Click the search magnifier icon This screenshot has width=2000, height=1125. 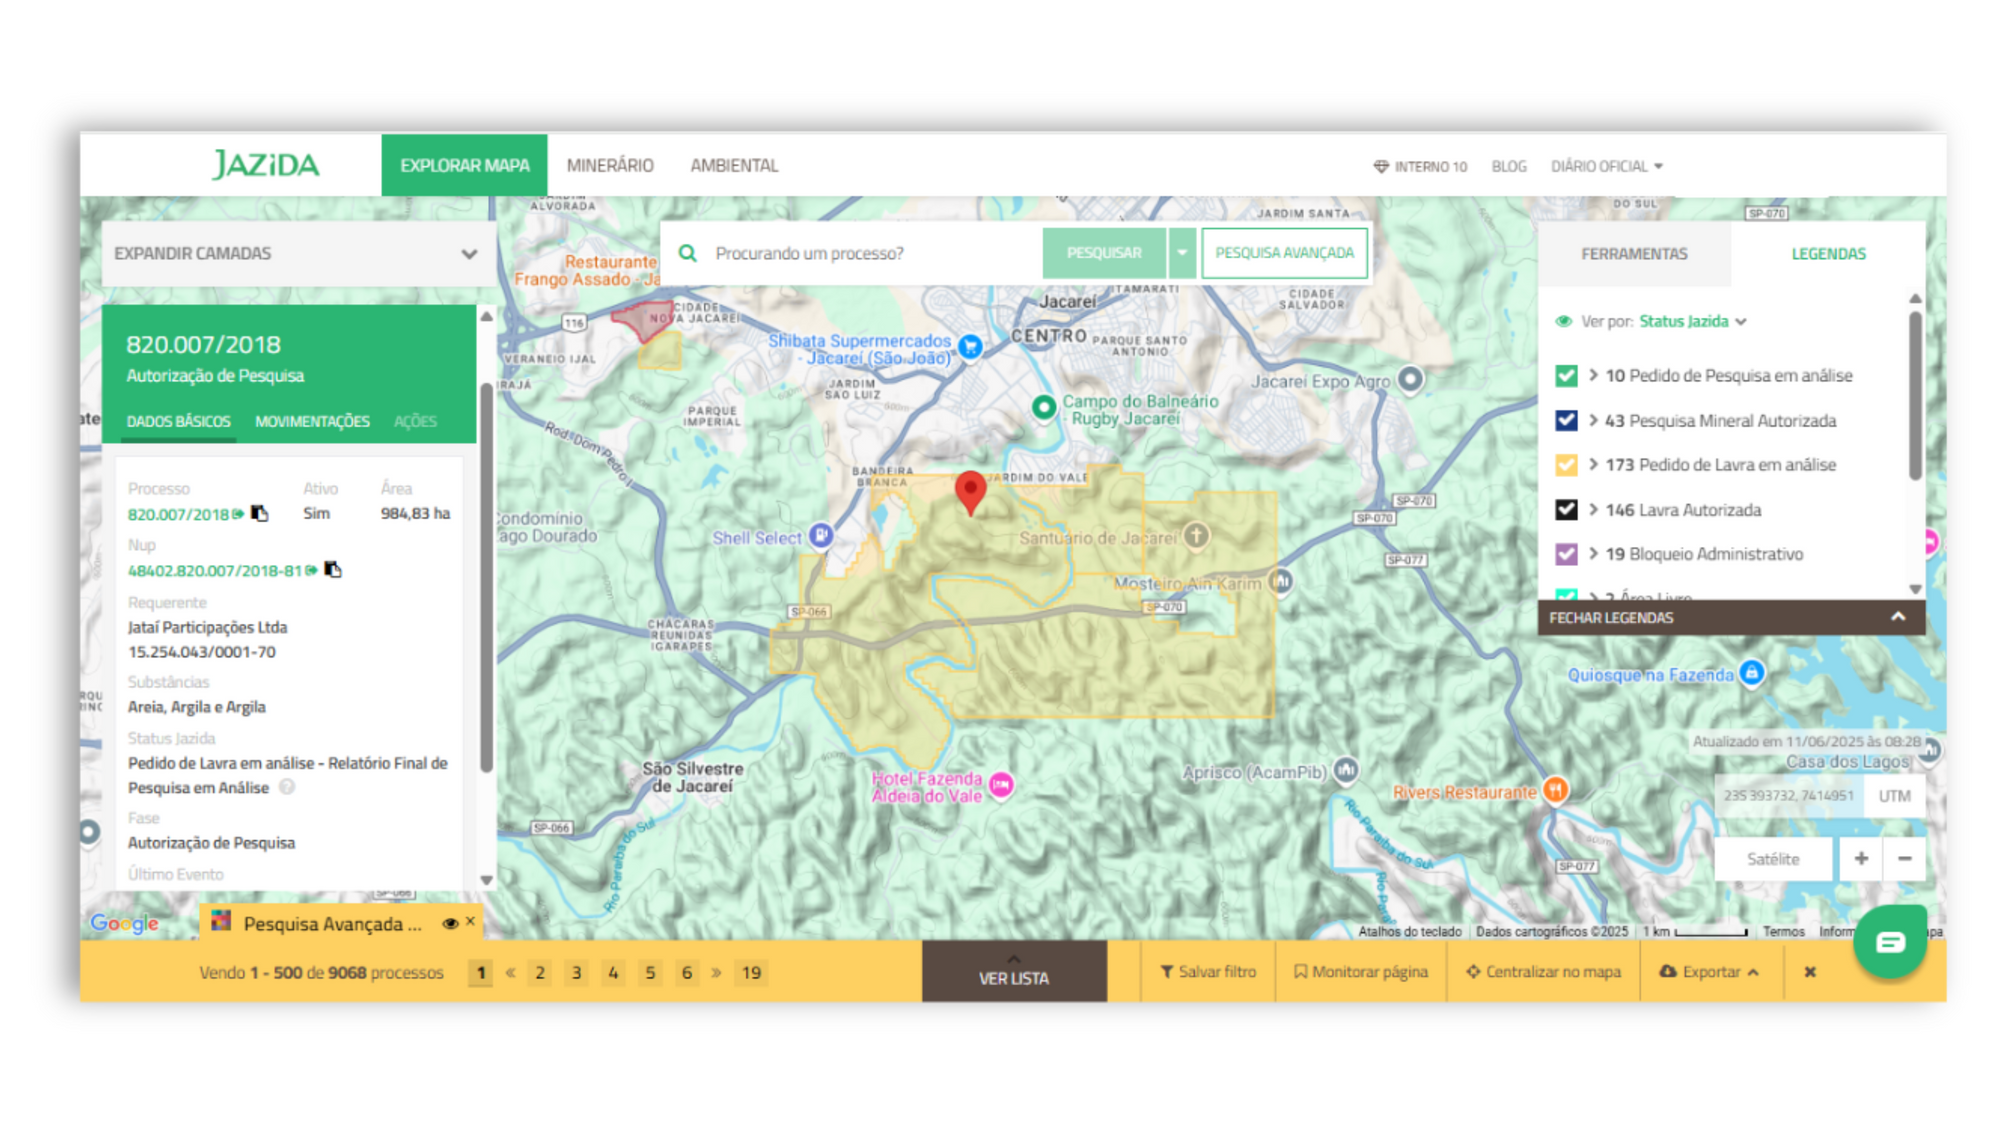(x=688, y=253)
